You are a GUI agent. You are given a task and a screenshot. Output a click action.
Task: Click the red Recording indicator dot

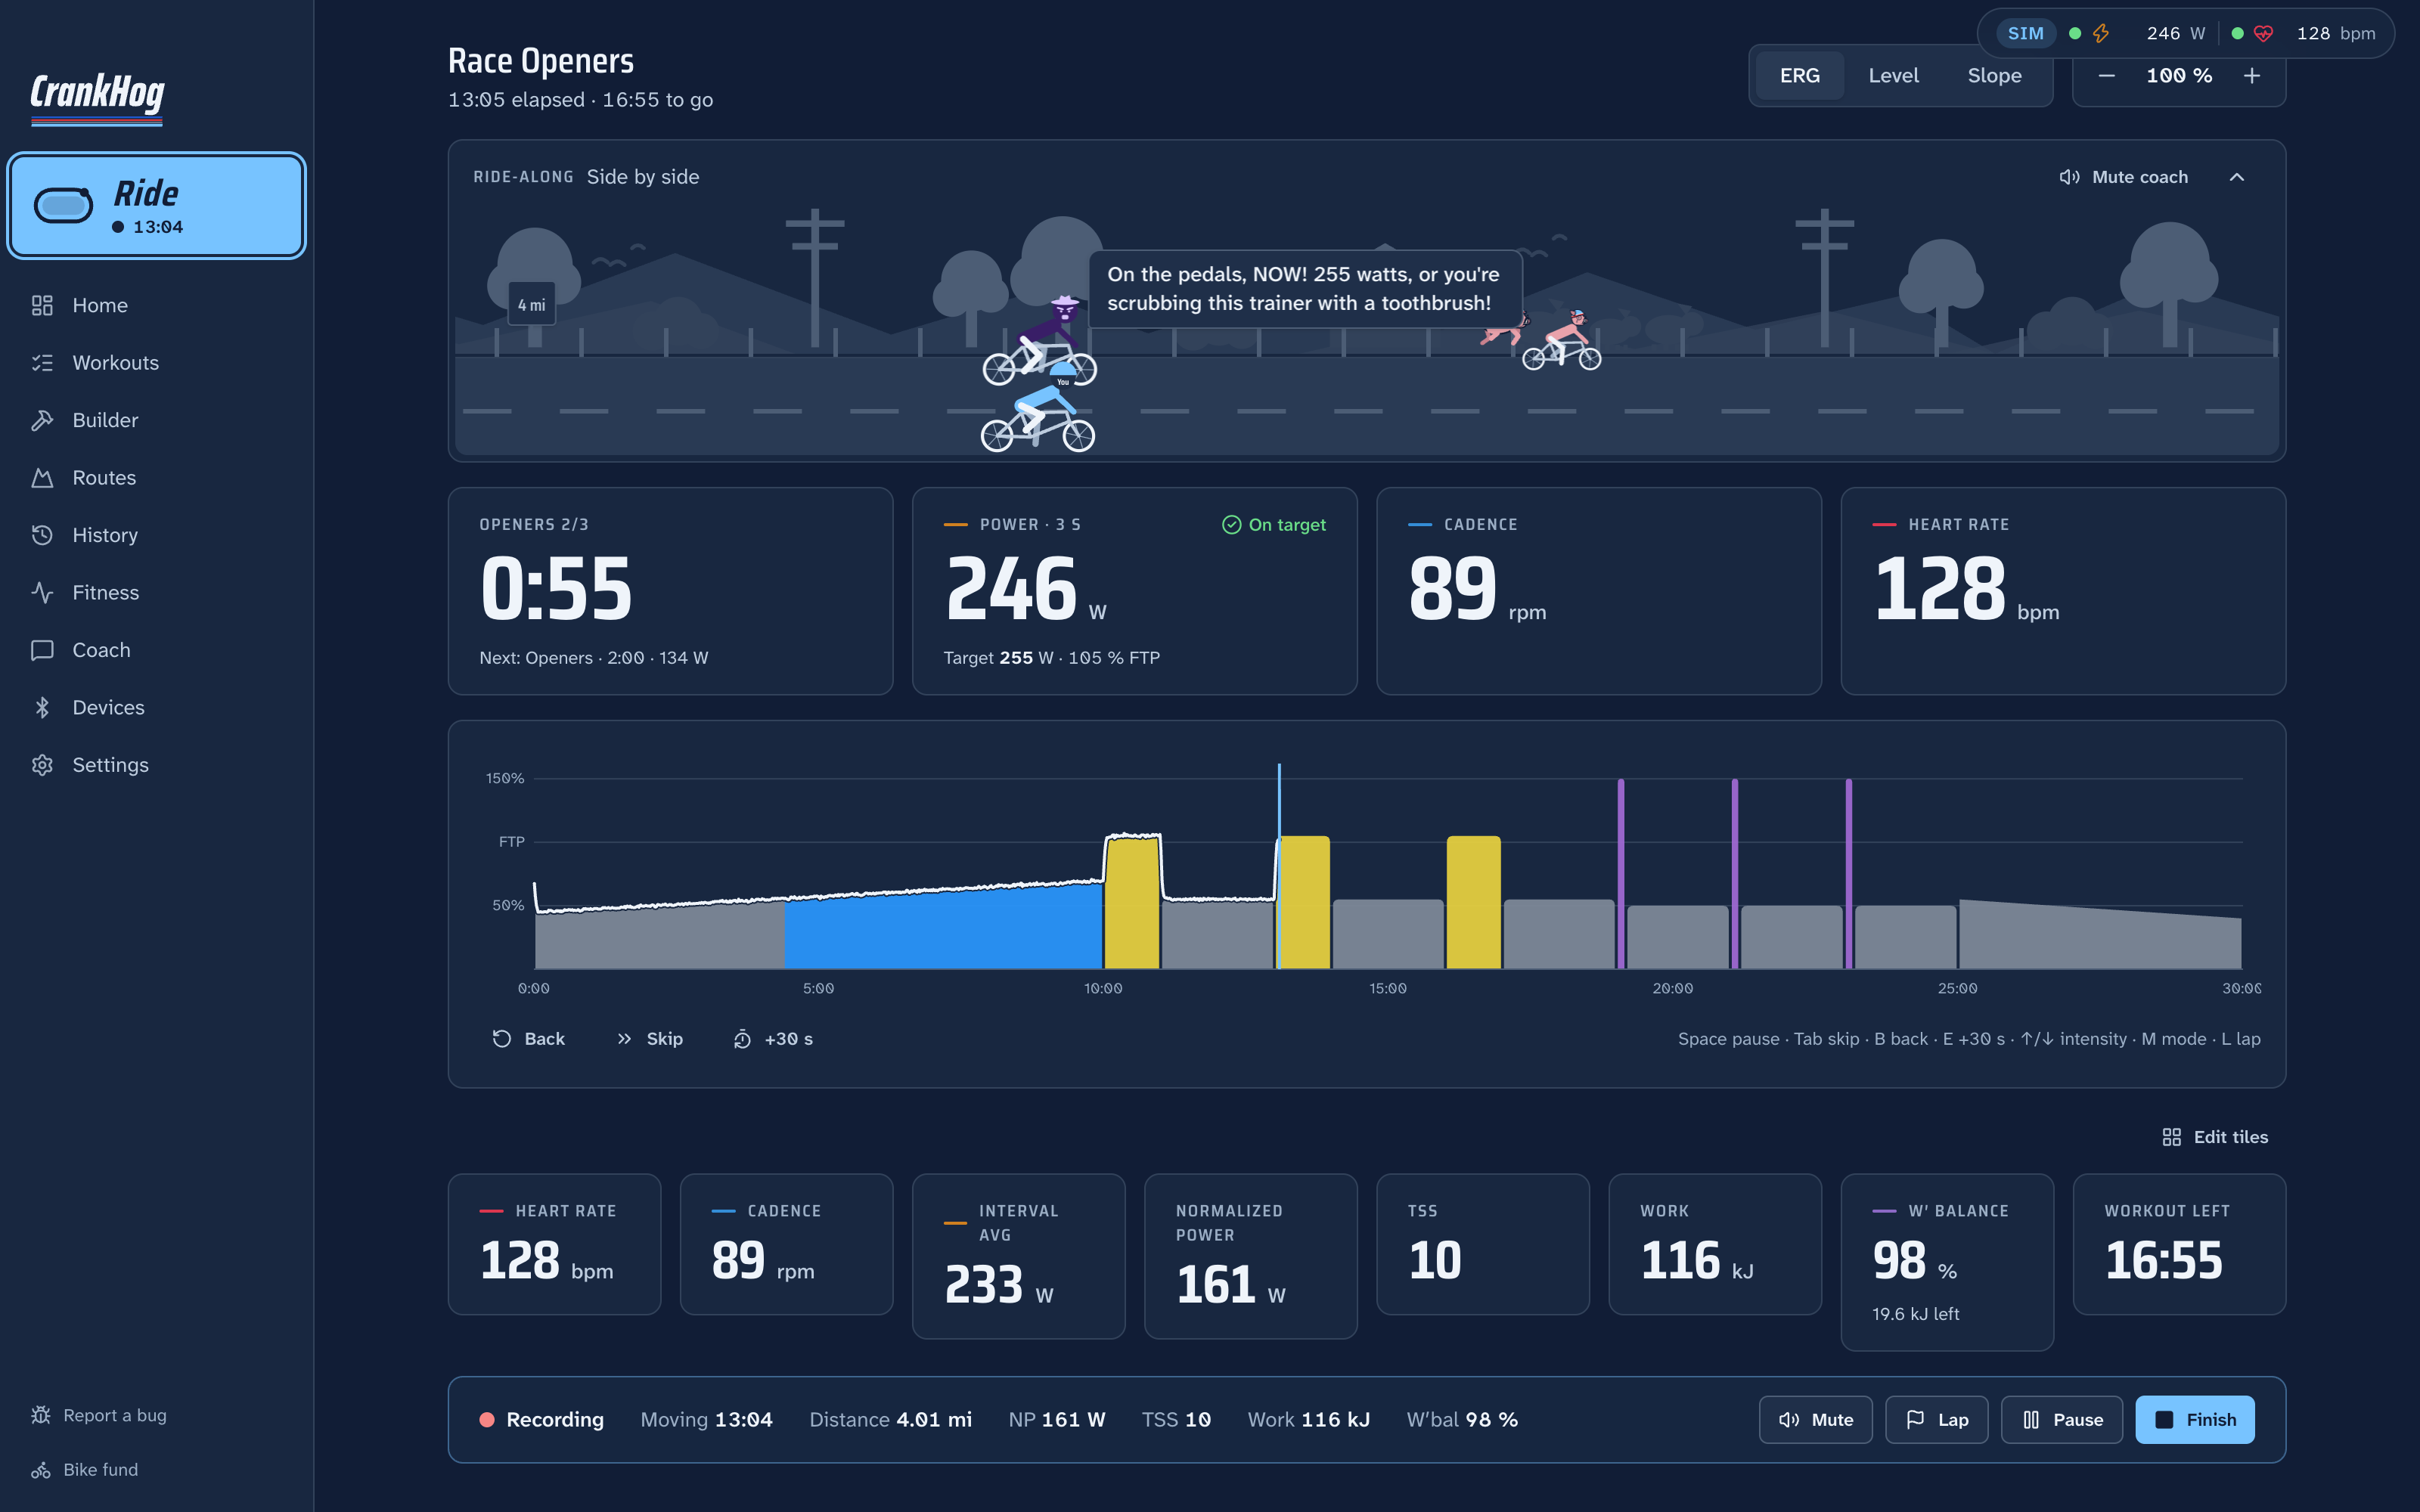click(x=487, y=1420)
